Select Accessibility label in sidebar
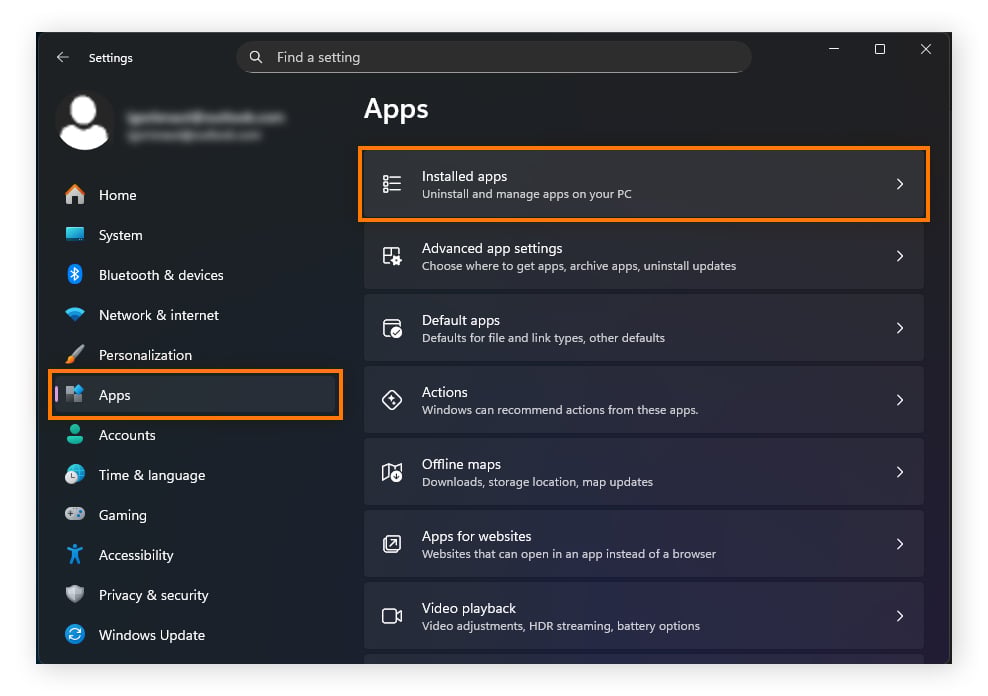Viewport: 988px width, 696px height. [136, 556]
